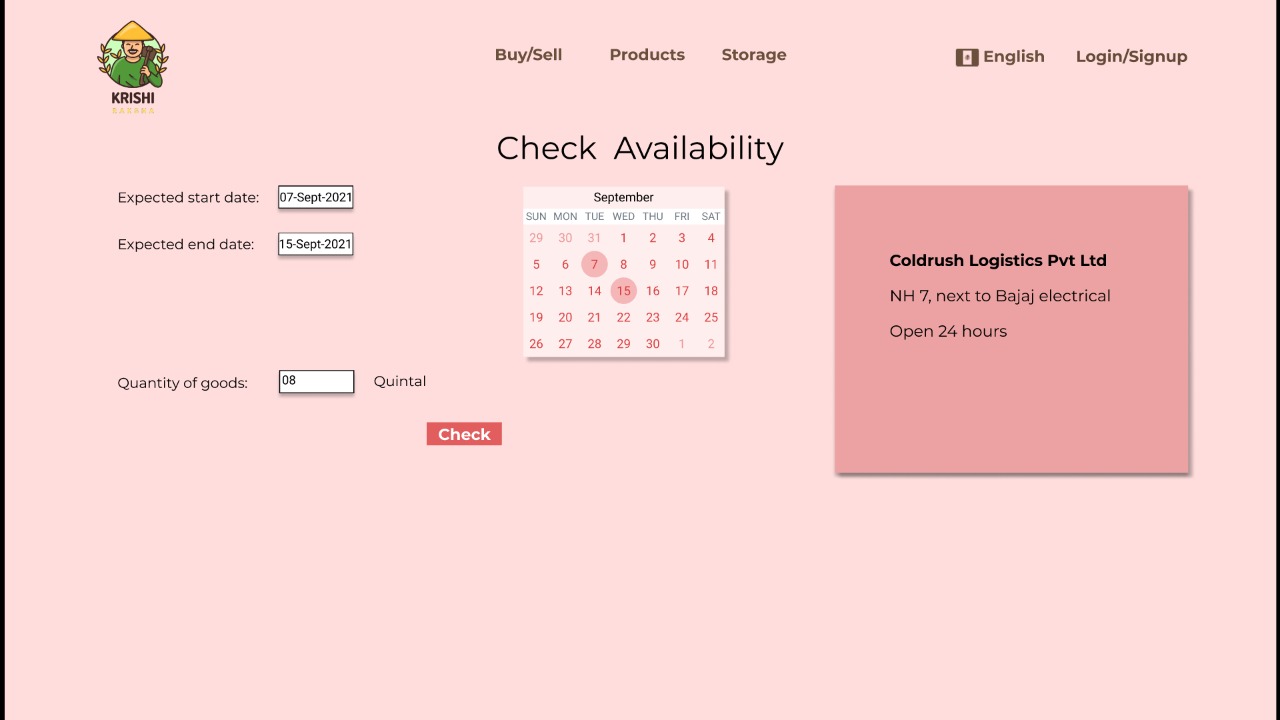Click the Check Availability heading
Viewport: 1280px width, 720px height.
tap(640, 148)
